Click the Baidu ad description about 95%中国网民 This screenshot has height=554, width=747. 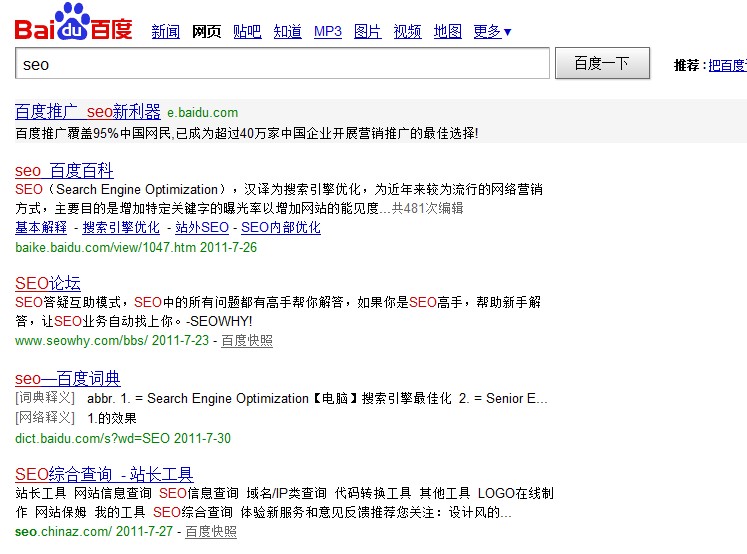tap(246, 133)
